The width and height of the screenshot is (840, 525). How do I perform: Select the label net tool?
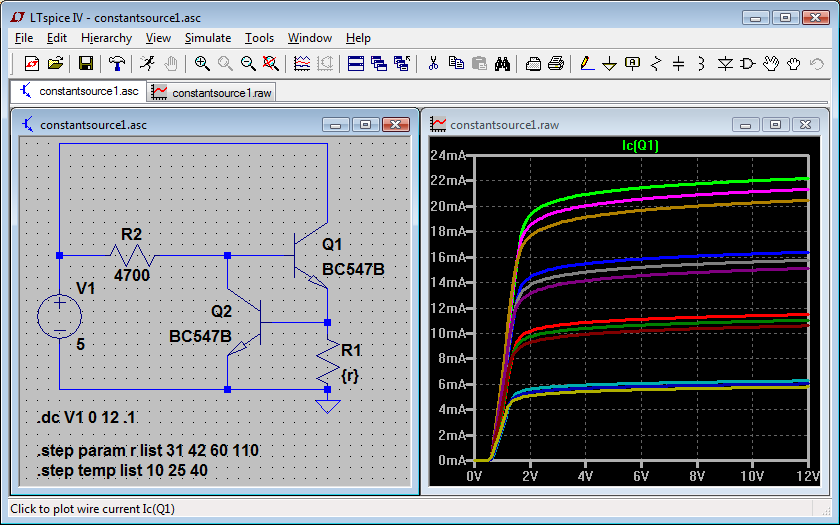633,64
